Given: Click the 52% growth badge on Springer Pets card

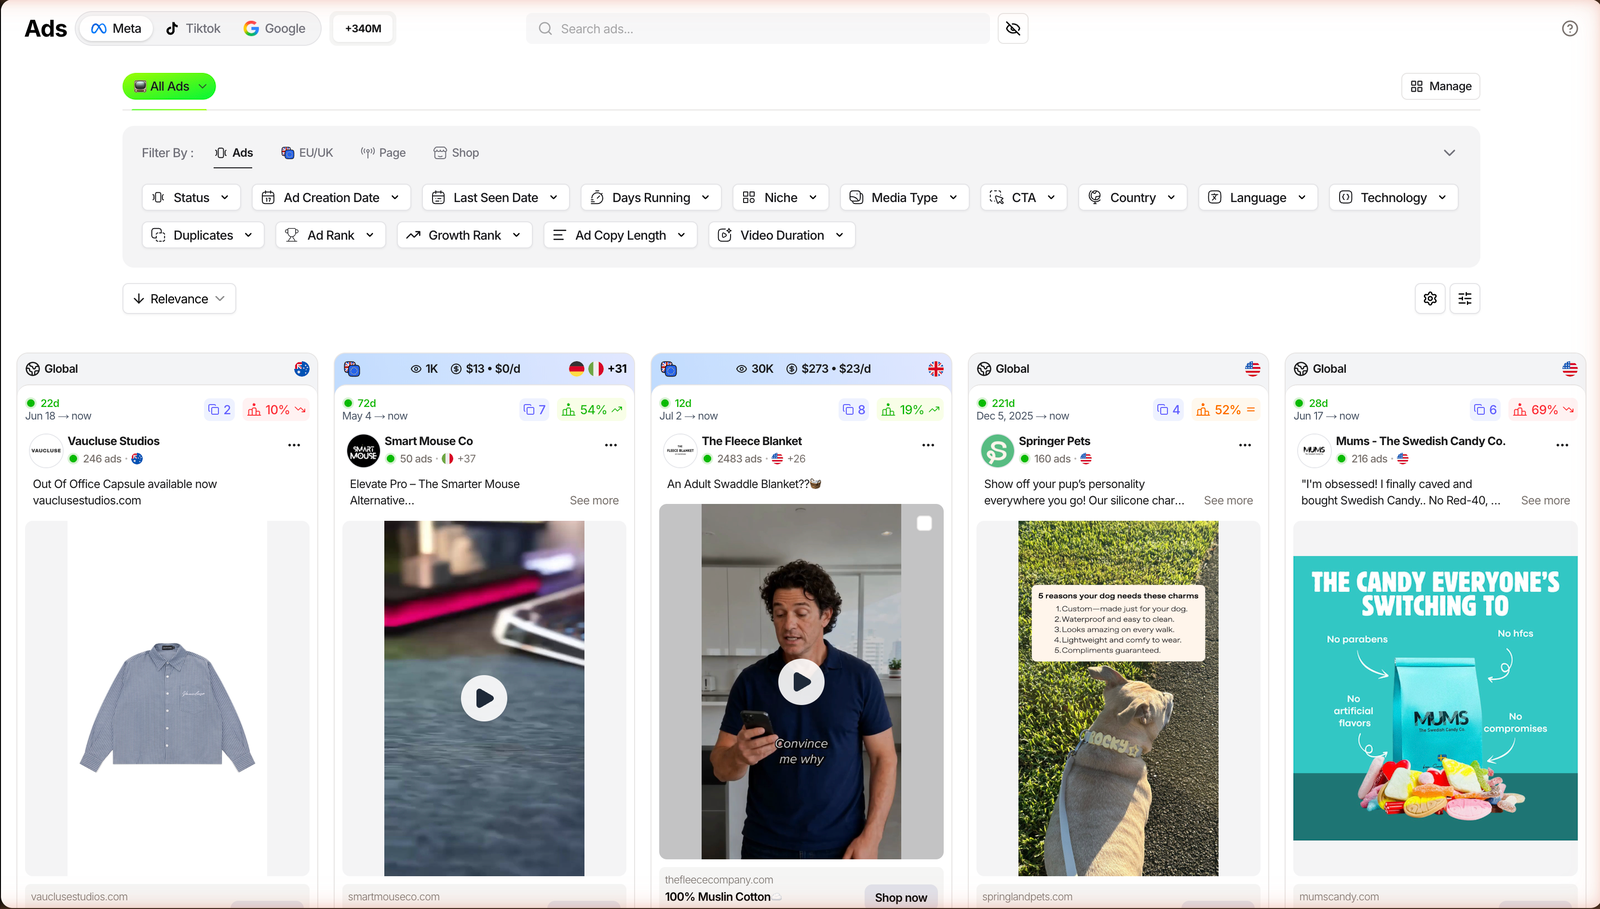Looking at the screenshot, I should [x=1226, y=410].
